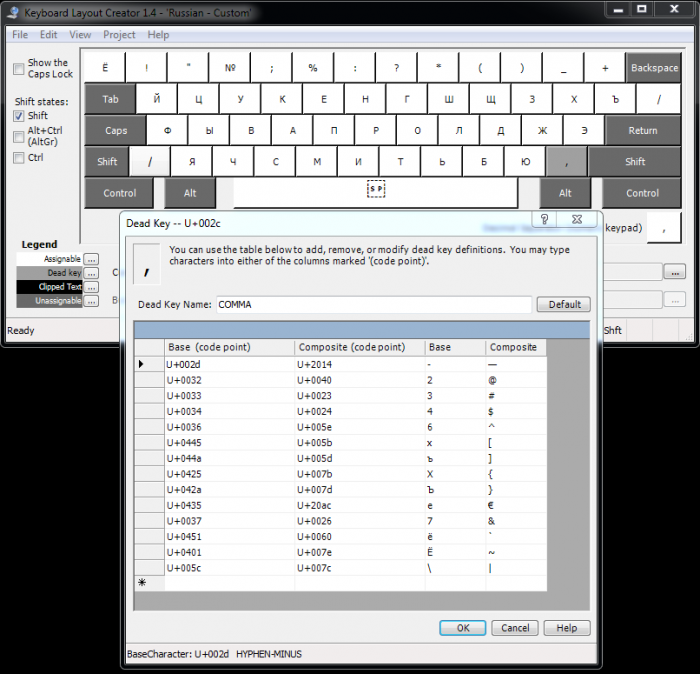
Task: Click the Base (code point) column header
Action: [x=229, y=347]
